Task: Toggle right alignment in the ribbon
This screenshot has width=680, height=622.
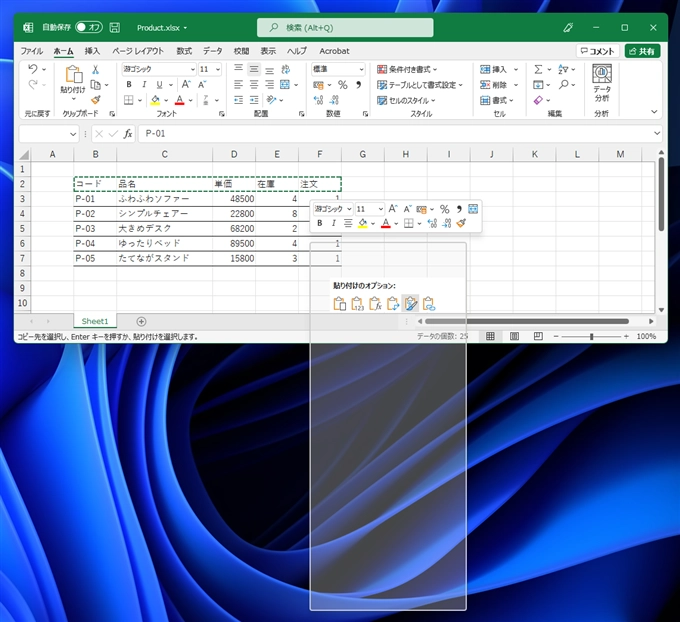Action: point(270,85)
